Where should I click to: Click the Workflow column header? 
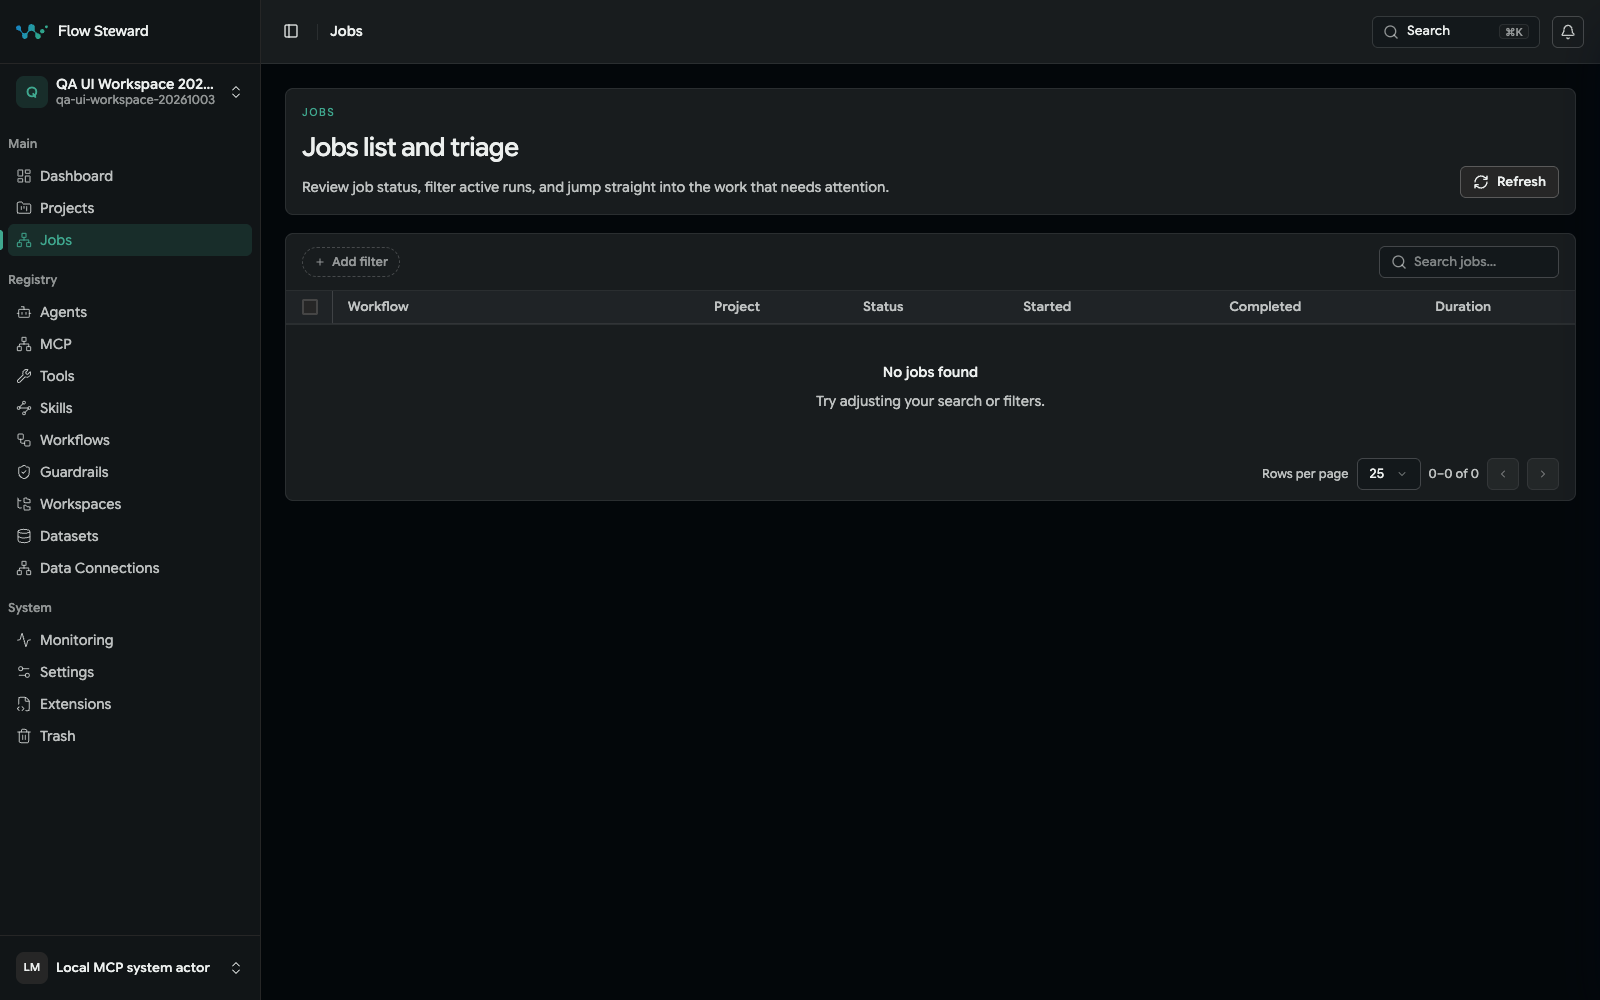pos(378,307)
